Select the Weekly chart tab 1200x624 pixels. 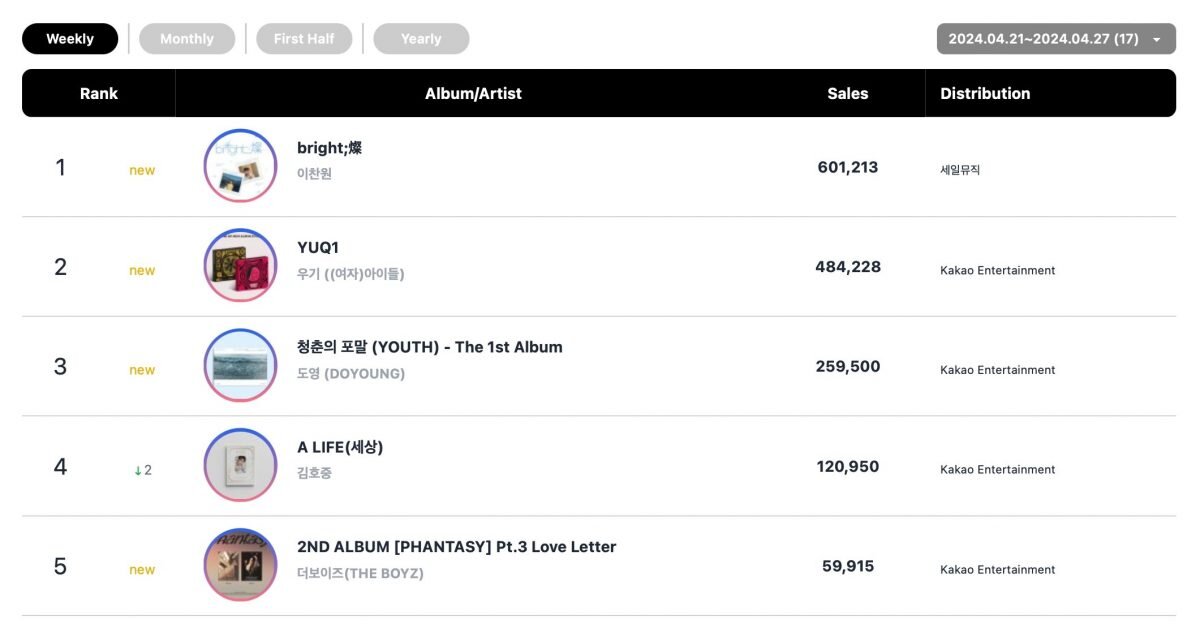pyautogui.click(x=70, y=39)
